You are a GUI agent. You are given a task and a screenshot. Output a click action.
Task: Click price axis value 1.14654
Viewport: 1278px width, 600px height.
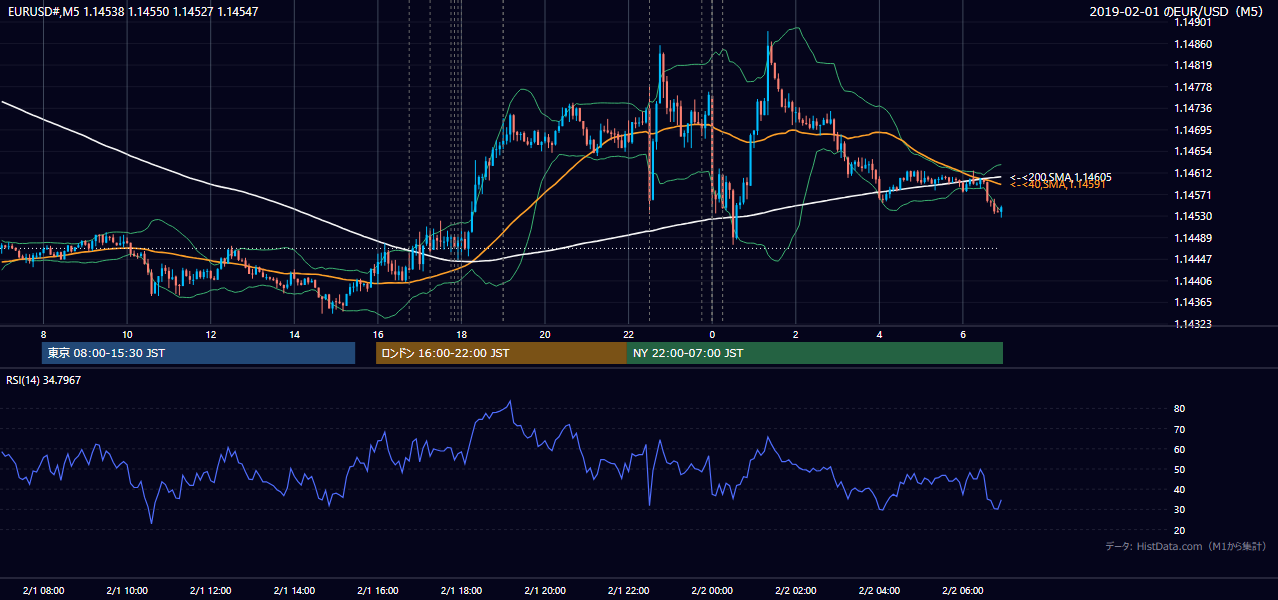(x=1193, y=151)
